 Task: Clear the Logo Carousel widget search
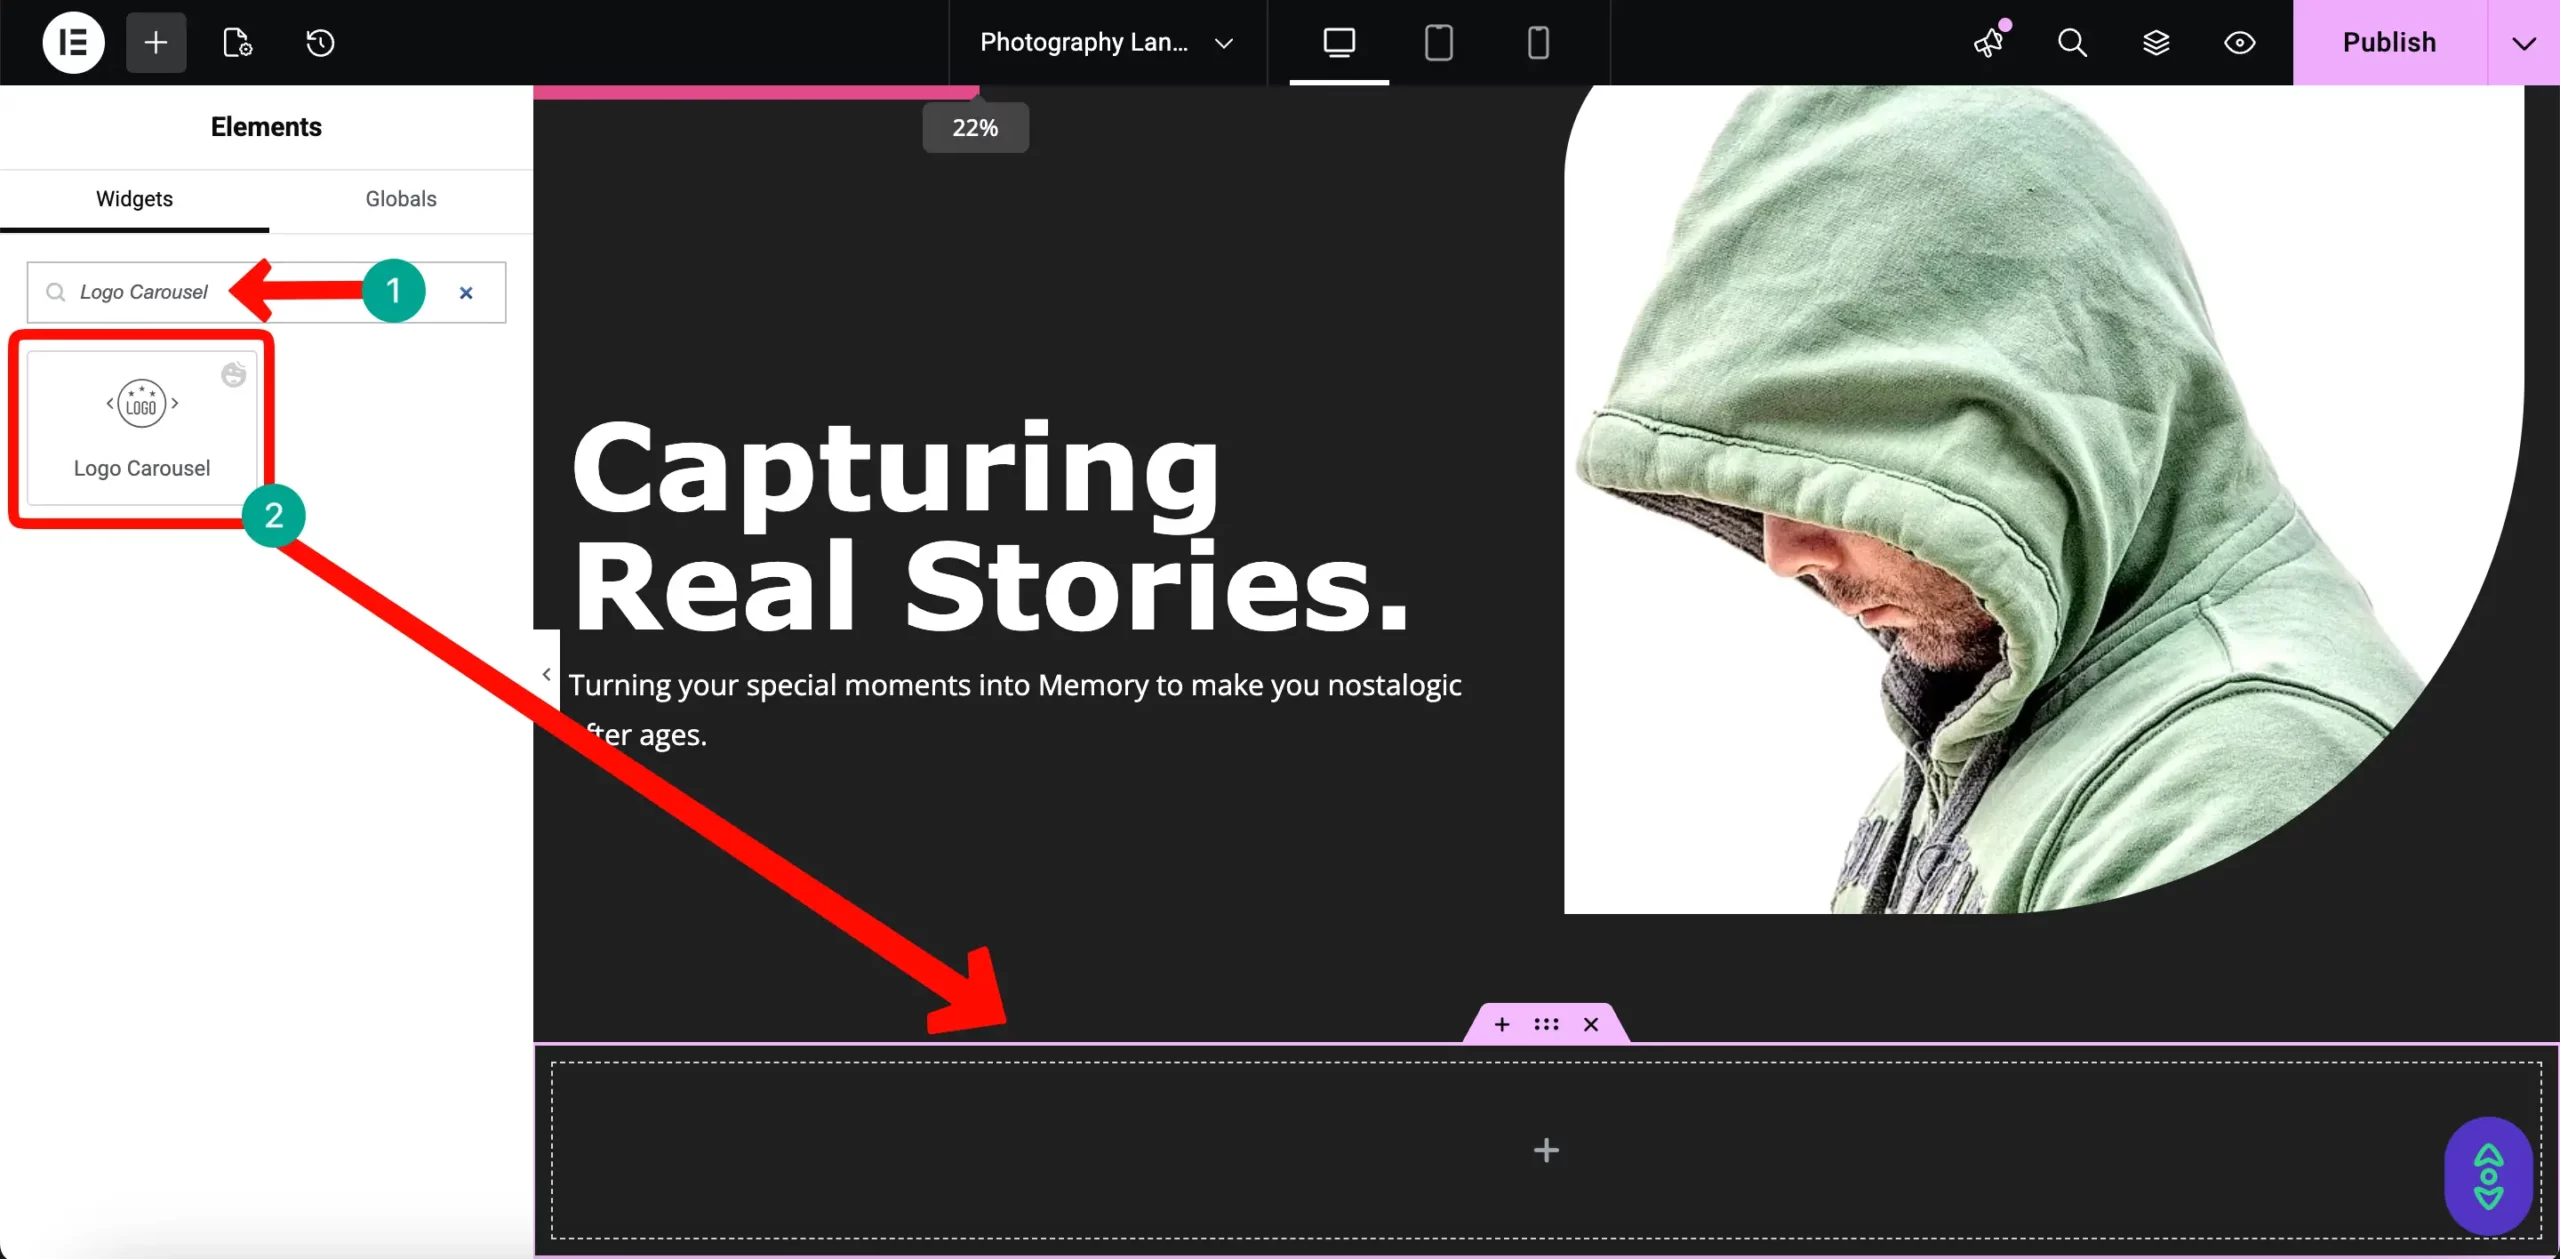466,292
